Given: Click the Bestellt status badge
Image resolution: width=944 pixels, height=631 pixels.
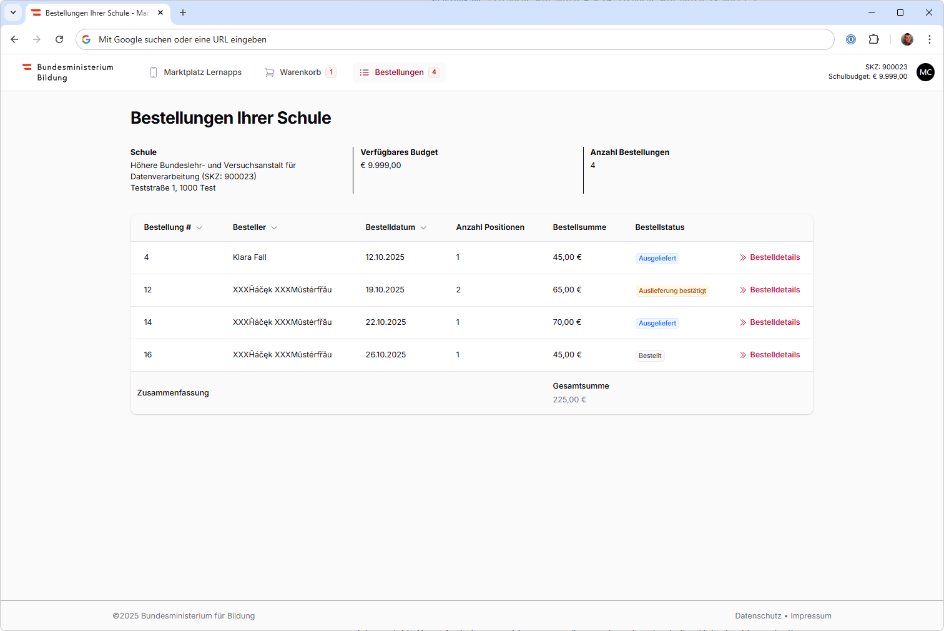Looking at the screenshot, I should point(650,356).
